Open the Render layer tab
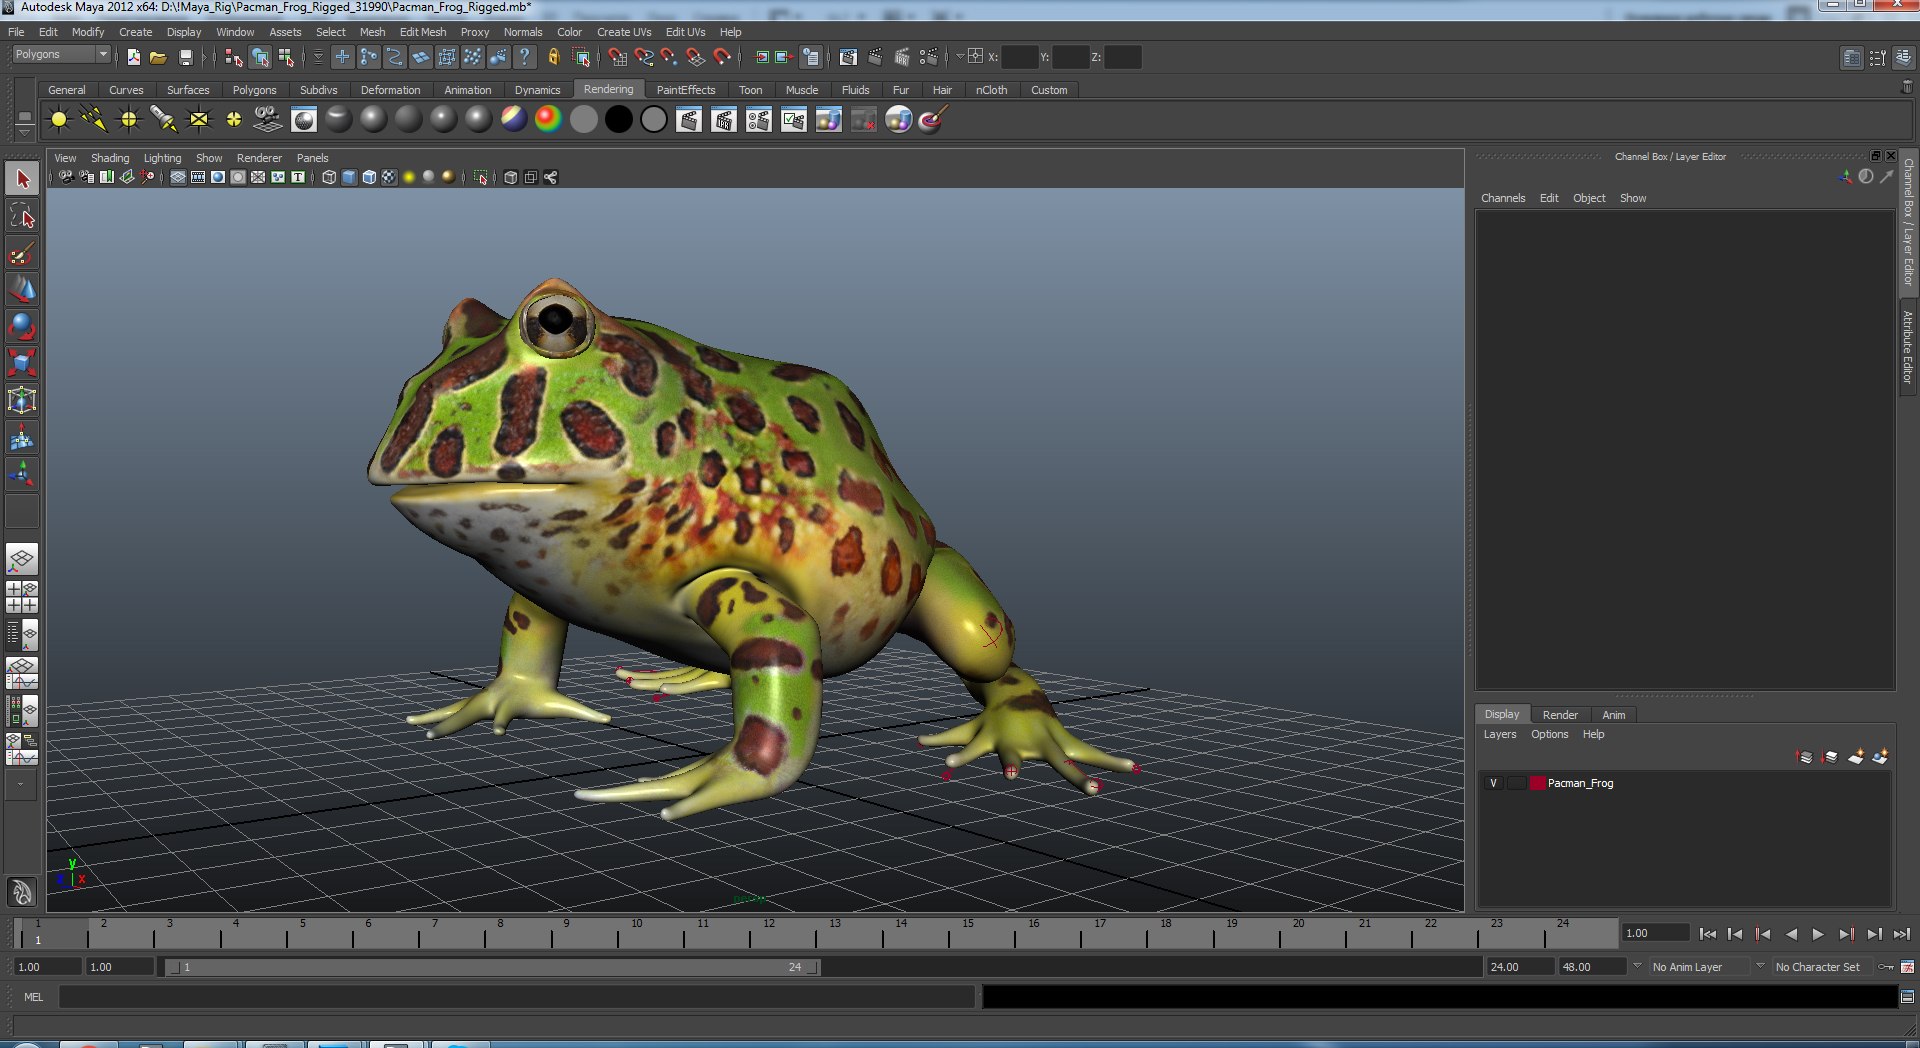This screenshot has height=1048, width=1920. [x=1560, y=715]
